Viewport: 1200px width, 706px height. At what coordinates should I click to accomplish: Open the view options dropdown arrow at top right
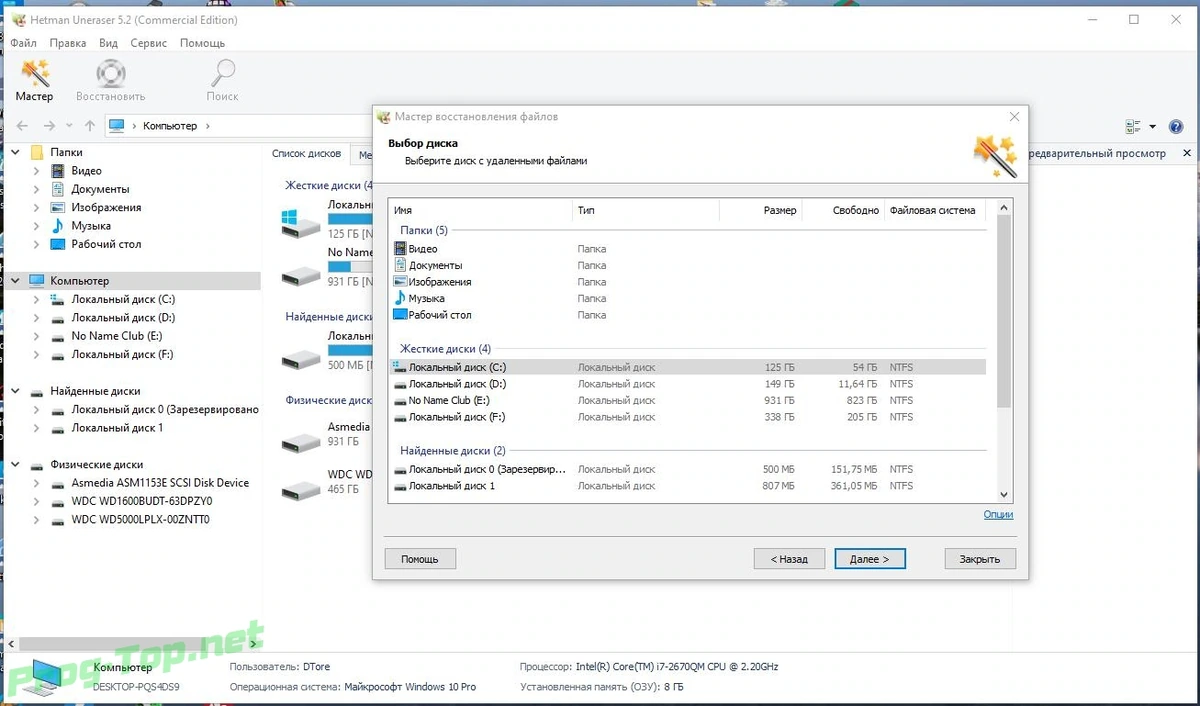pyautogui.click(x=1152, y=127)
